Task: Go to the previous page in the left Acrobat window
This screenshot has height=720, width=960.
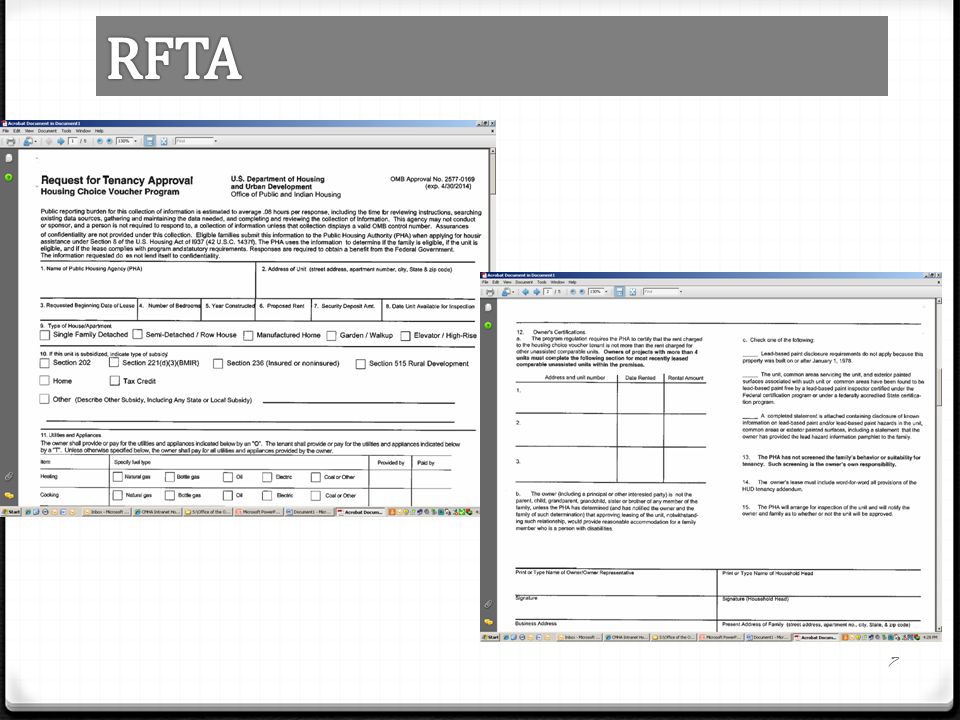Action: (x=48, y=141)
